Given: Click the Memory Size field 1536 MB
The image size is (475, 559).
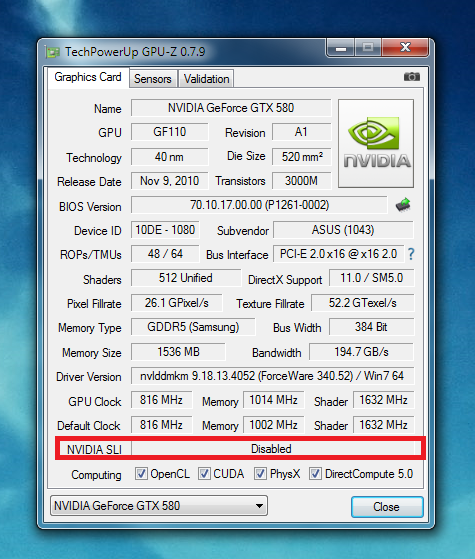Looking at the screenshot, I should pos(178,352).
